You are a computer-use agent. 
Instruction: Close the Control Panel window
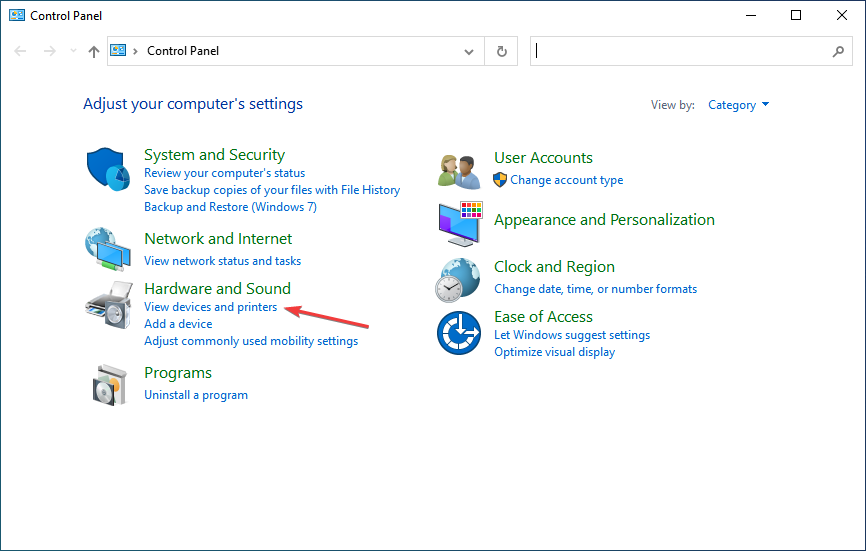842,15
